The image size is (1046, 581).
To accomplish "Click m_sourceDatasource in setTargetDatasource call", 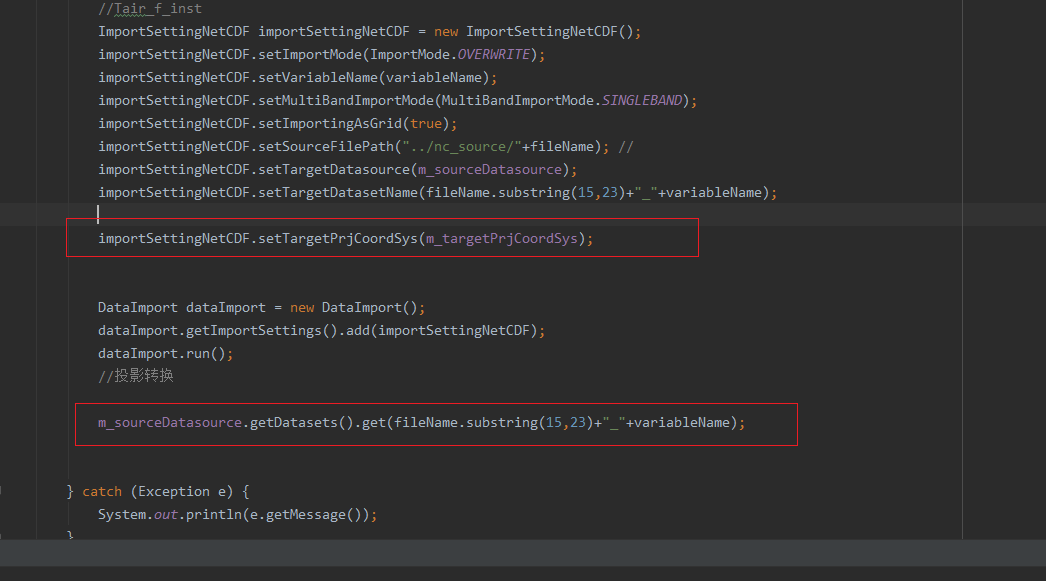I will coord(490,169).
